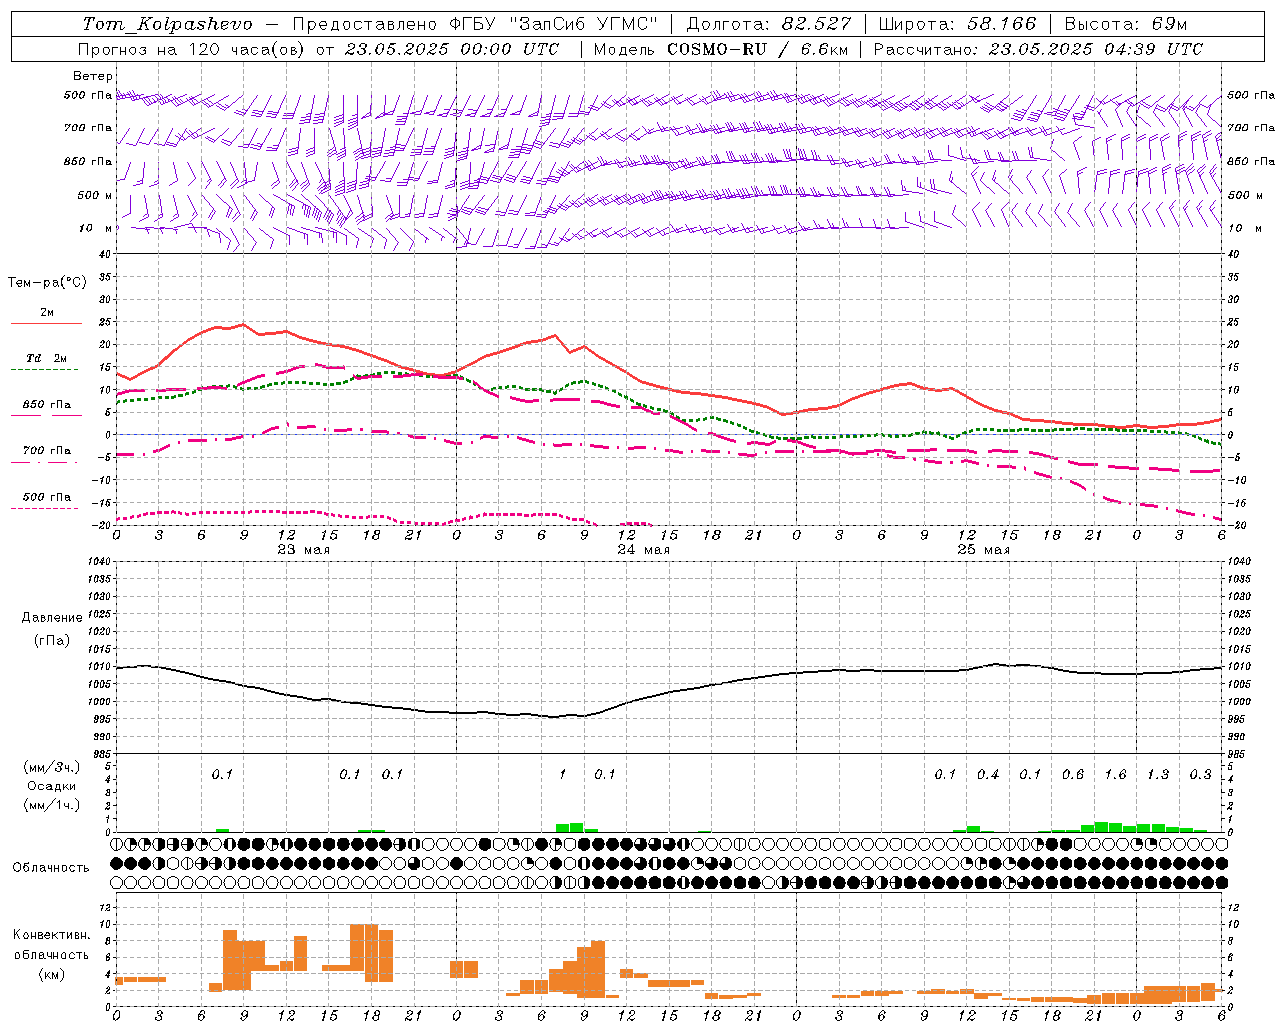Click the '(мм/3ч.)' precipitation unit label
Screen dimensions: 1280x1024
click(x=52, y=768)
